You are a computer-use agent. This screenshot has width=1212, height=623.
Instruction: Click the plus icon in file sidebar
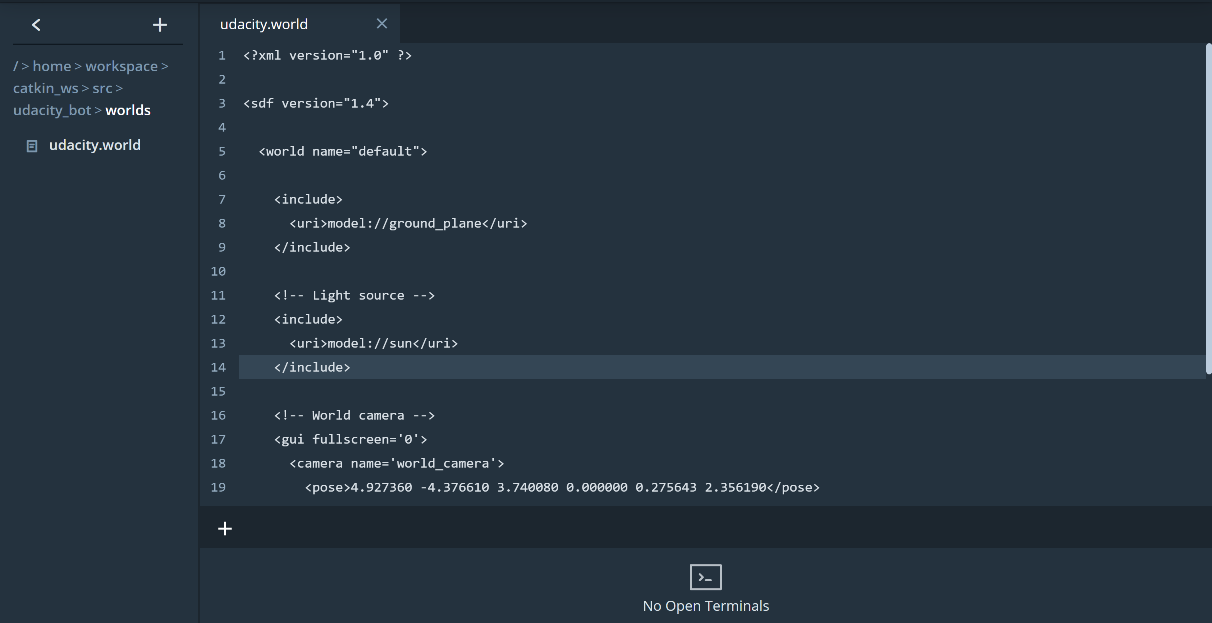coord(160,25)
